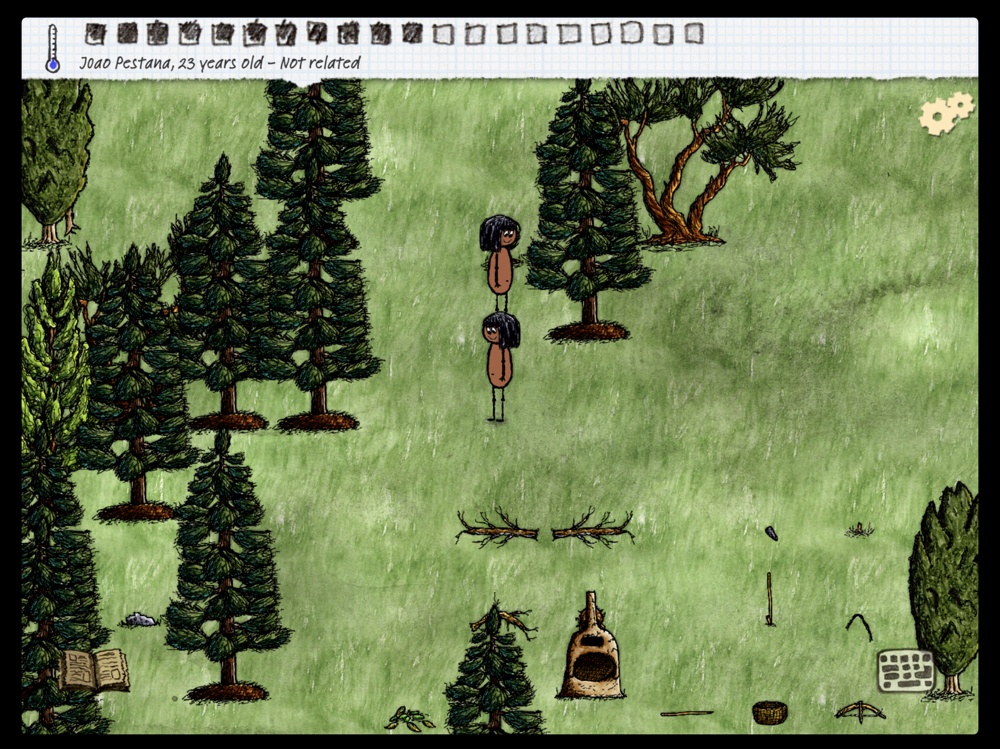This screenshot has height=749, width=1000.
Task: Pick up the sharp dark stone
Action: tap(771, 533)
